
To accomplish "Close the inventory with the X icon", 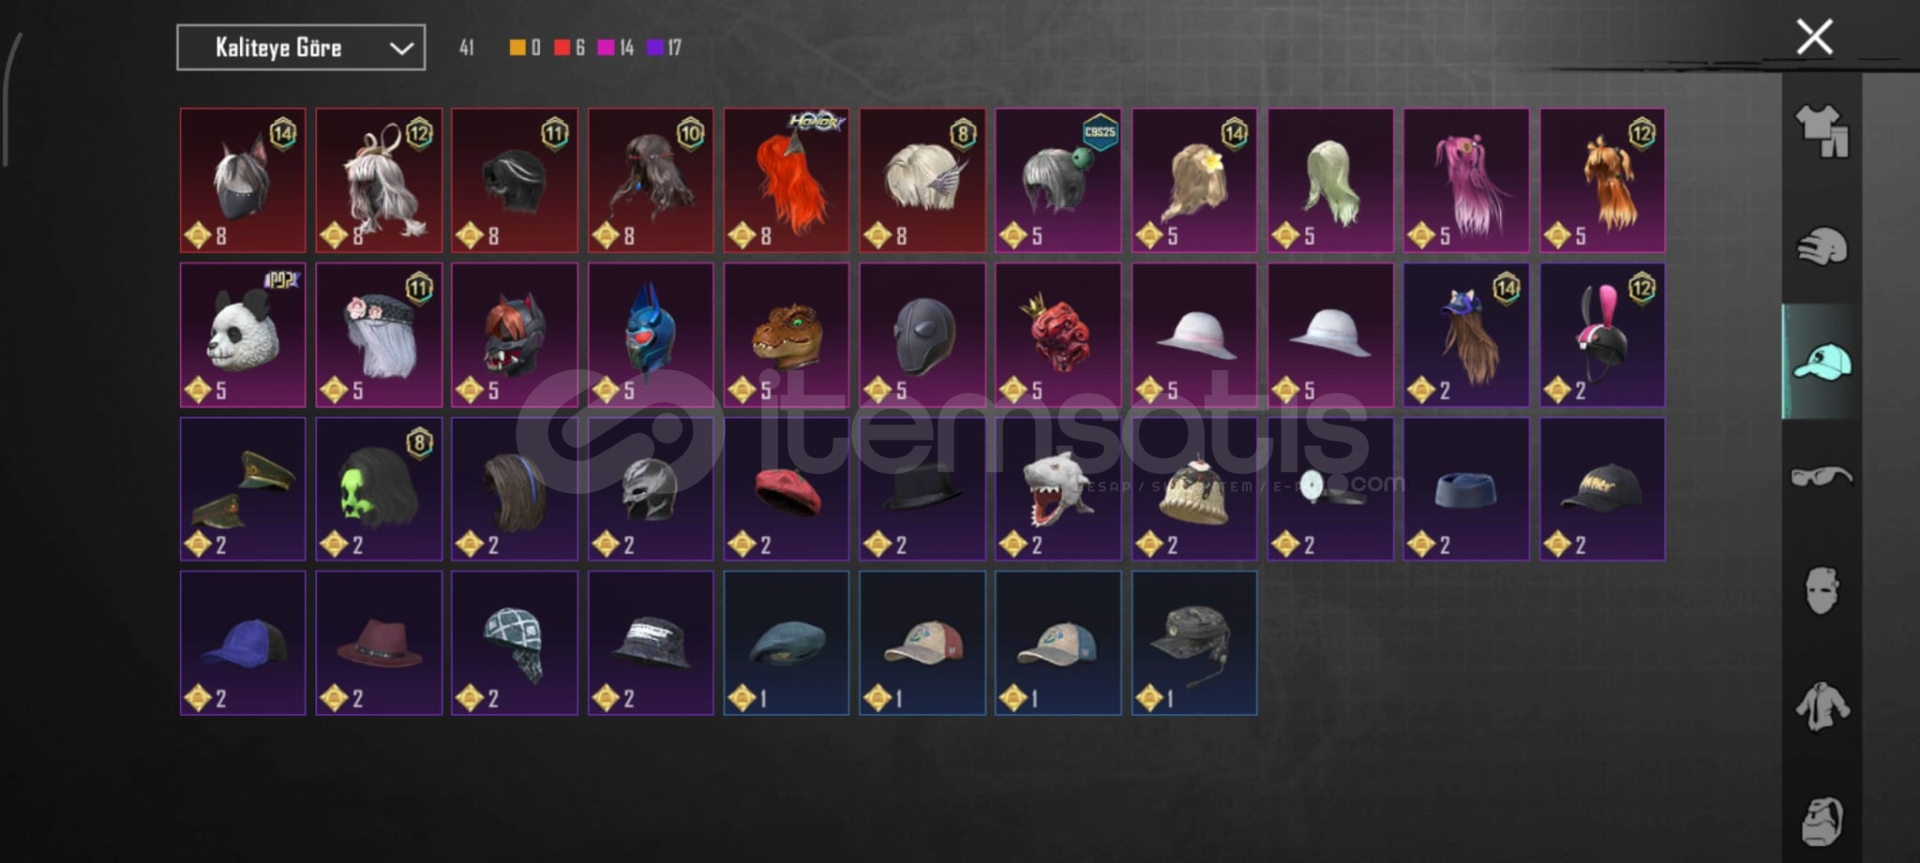I will coord(1814,37).
